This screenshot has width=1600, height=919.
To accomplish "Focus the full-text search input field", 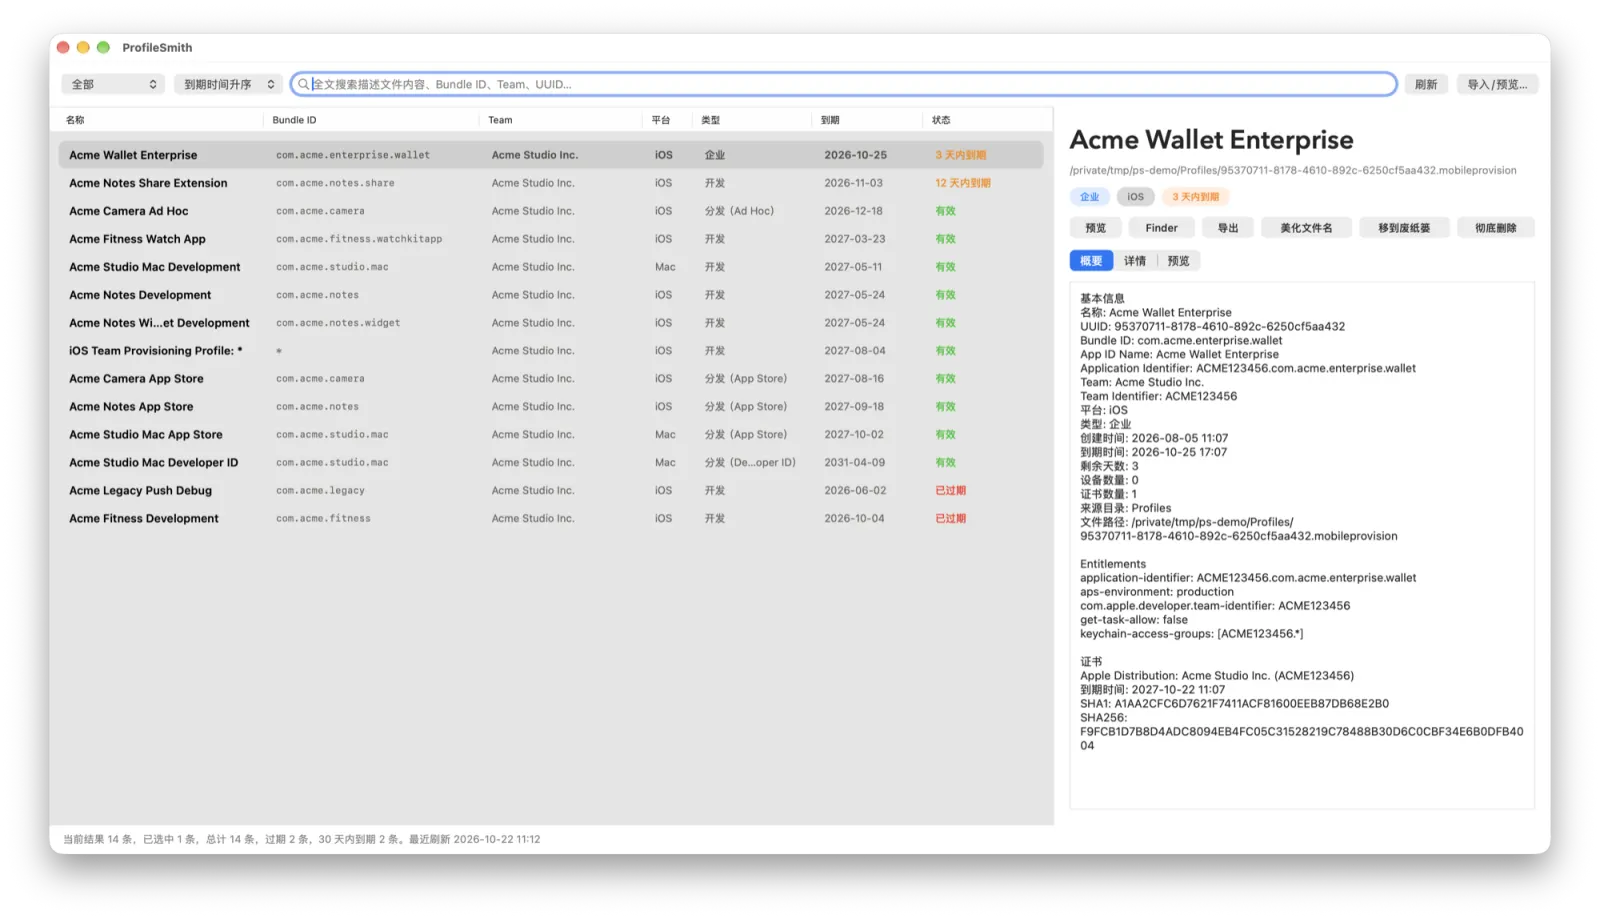I will point(843,85).
